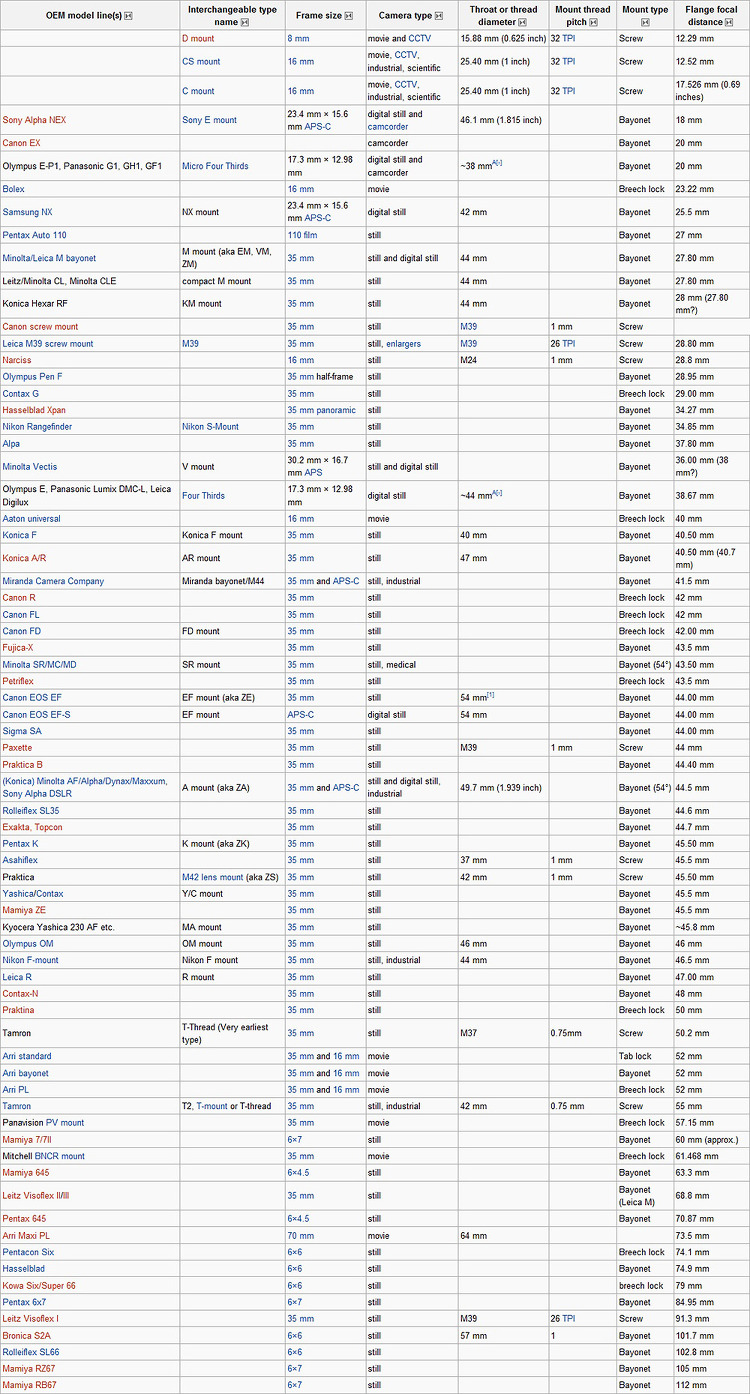750x1394 pixels.
Task: Open the Leica M39 screw mount link
Action: point(48,343)
